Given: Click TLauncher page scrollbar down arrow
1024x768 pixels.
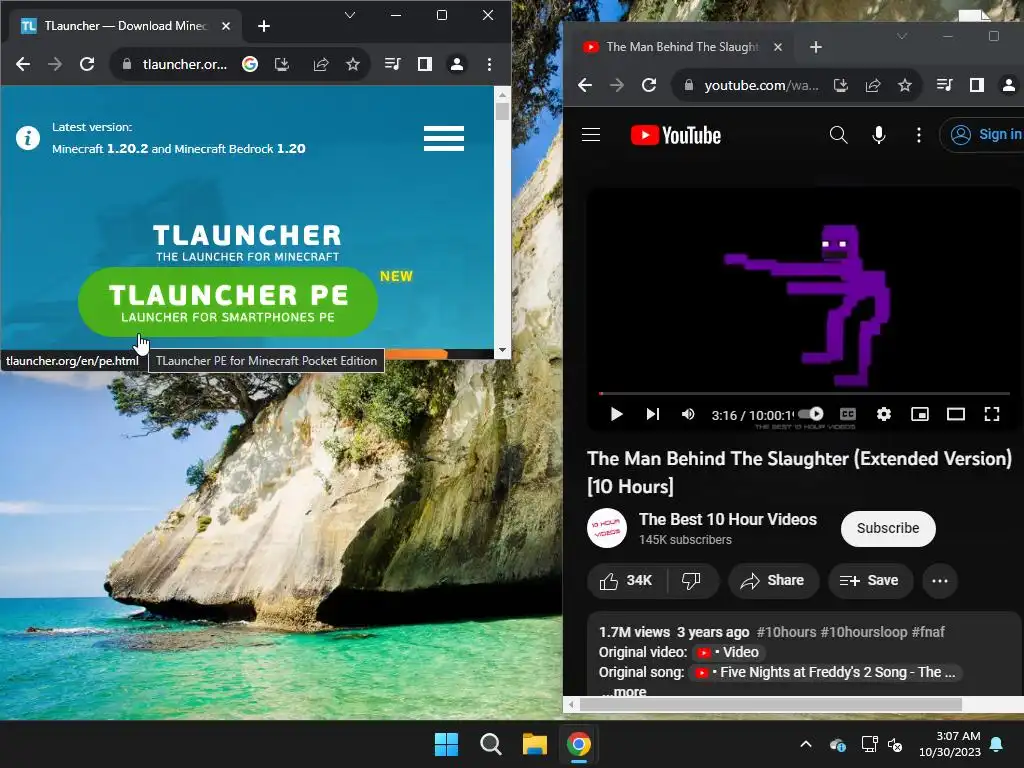Looking at the screenshot, I should [x=502, y=350].
